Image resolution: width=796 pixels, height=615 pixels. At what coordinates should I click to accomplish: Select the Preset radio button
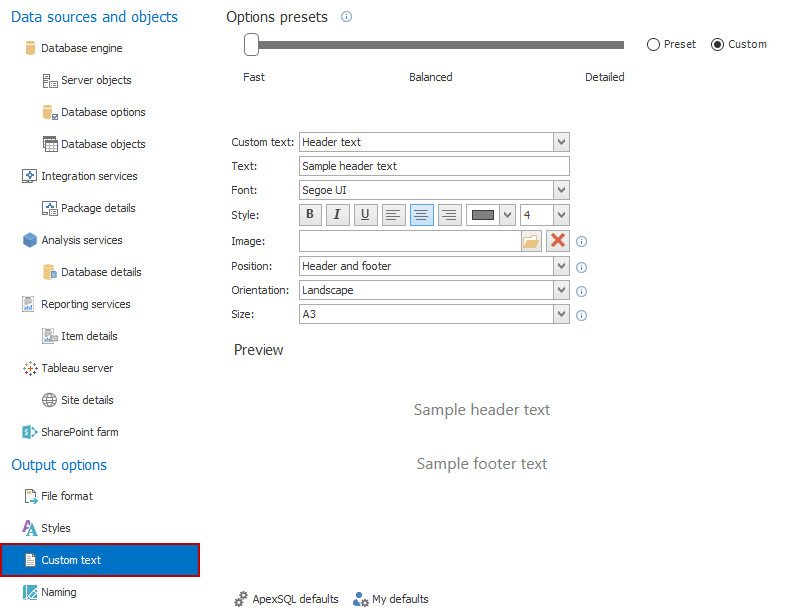(x=653, y=45)
